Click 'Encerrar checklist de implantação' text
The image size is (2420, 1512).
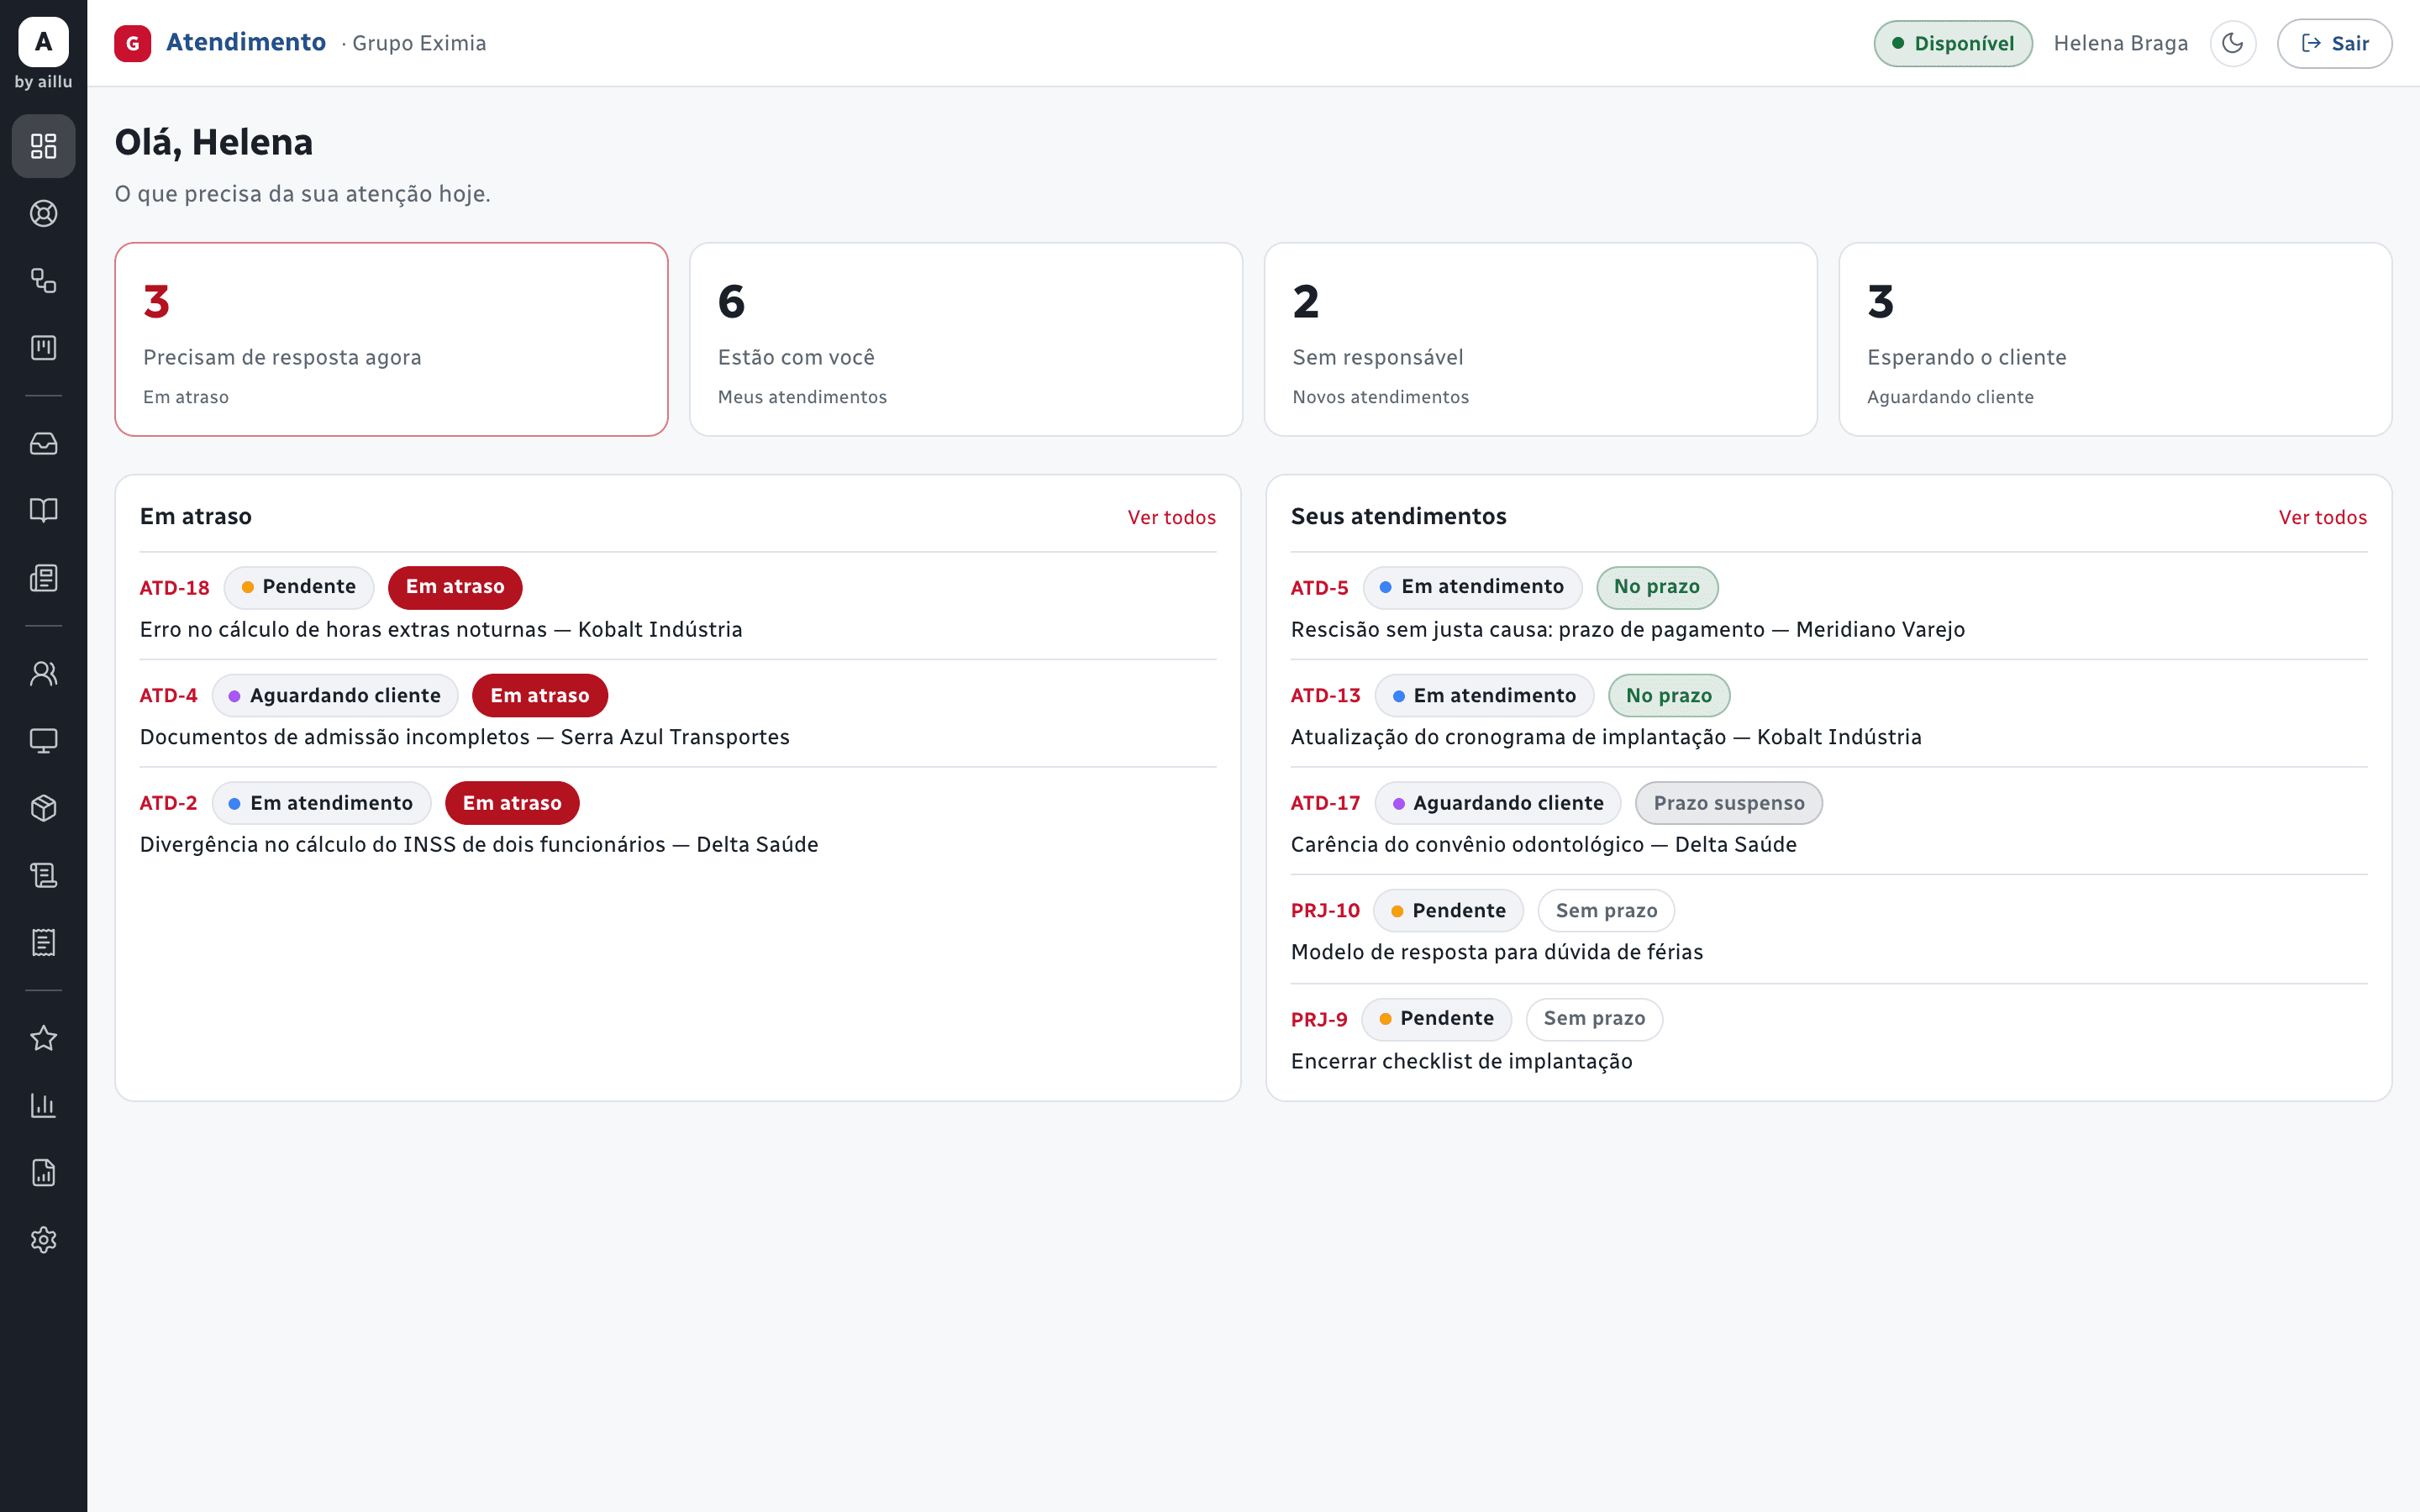[1461, 1061]
